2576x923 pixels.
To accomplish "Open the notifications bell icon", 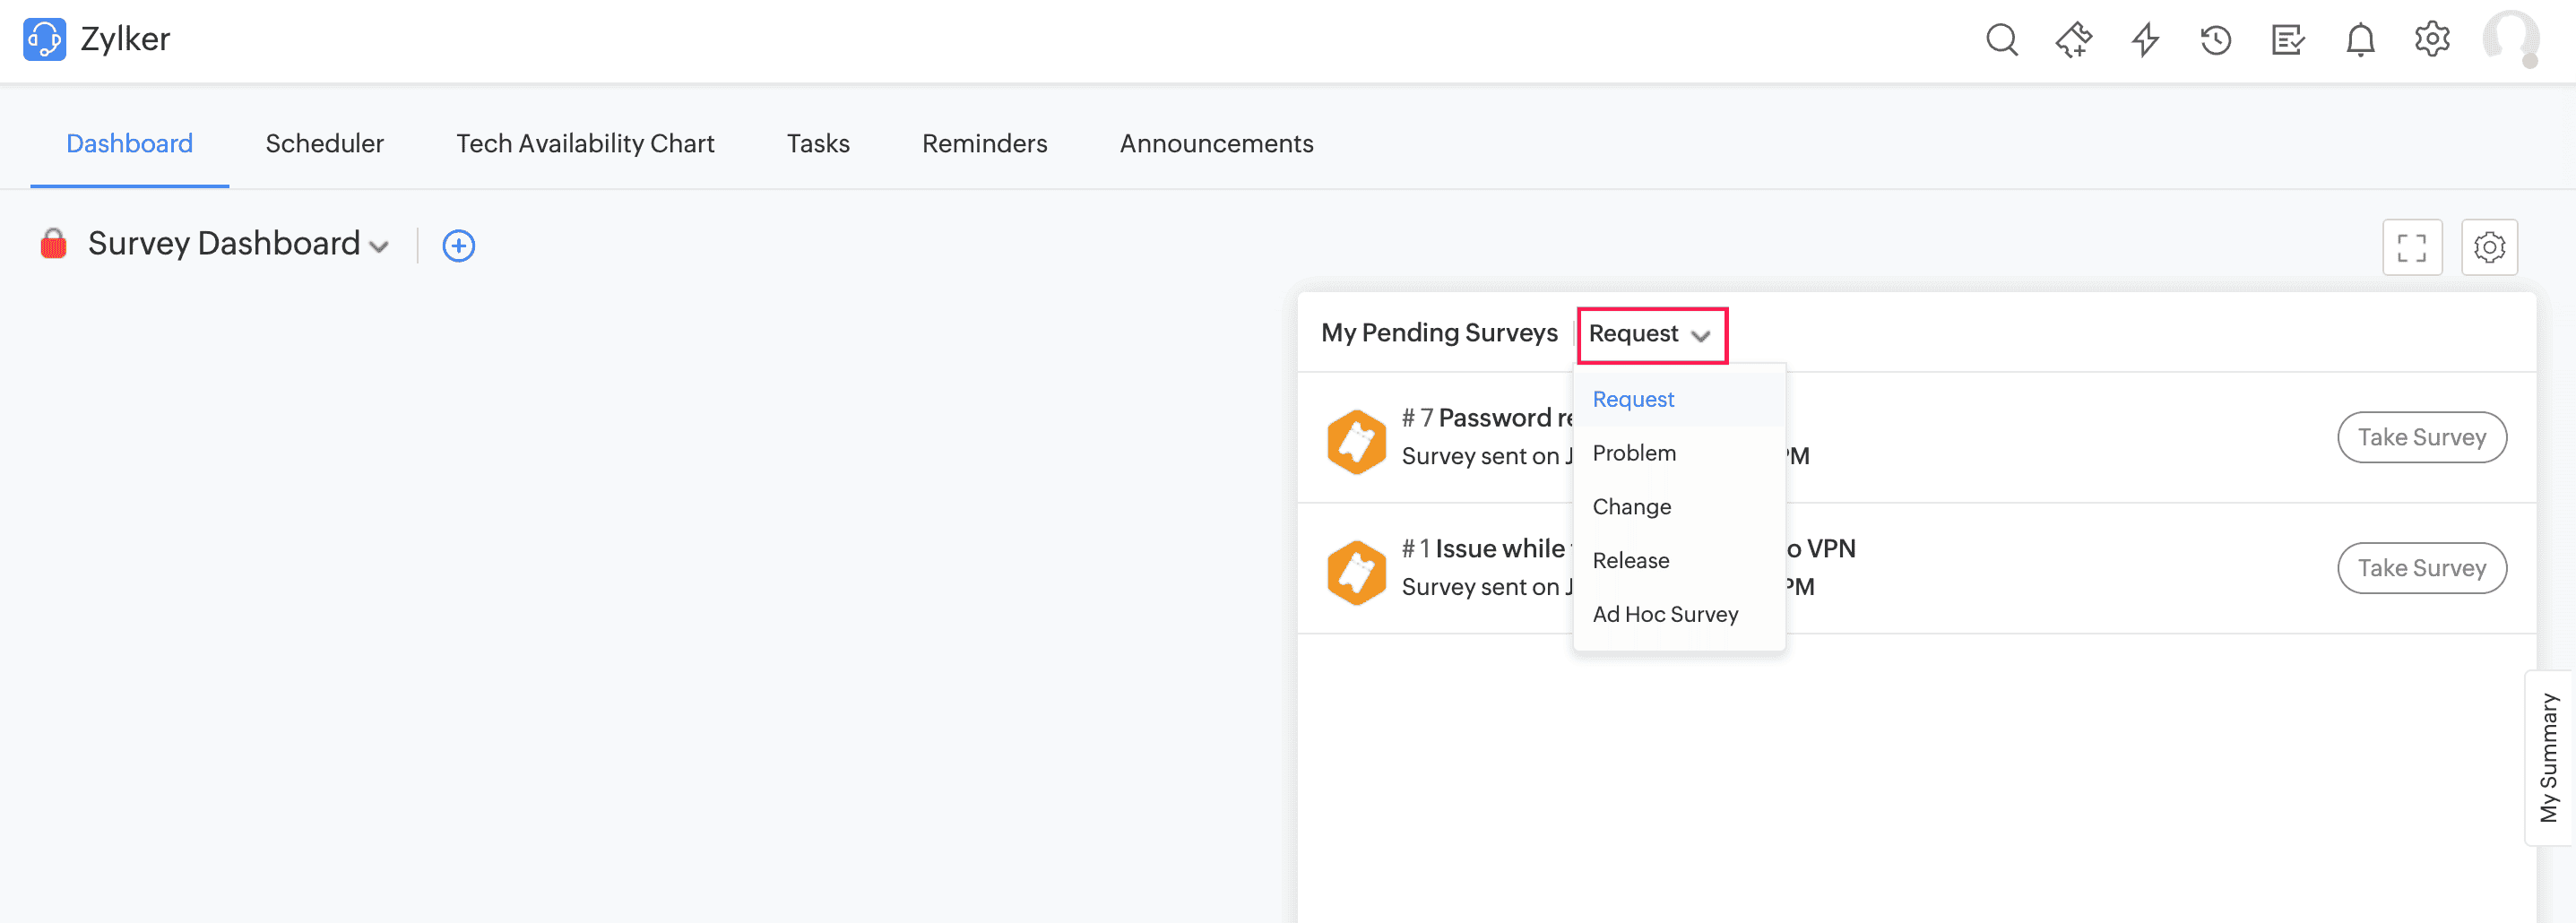I will click(2360, 40).
